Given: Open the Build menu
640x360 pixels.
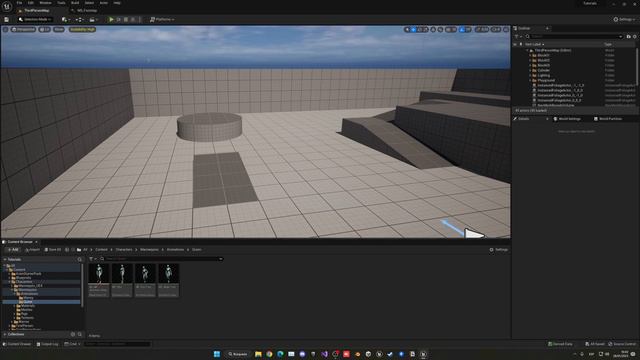Looking at the screenshot, I should [x=75, y=3].
